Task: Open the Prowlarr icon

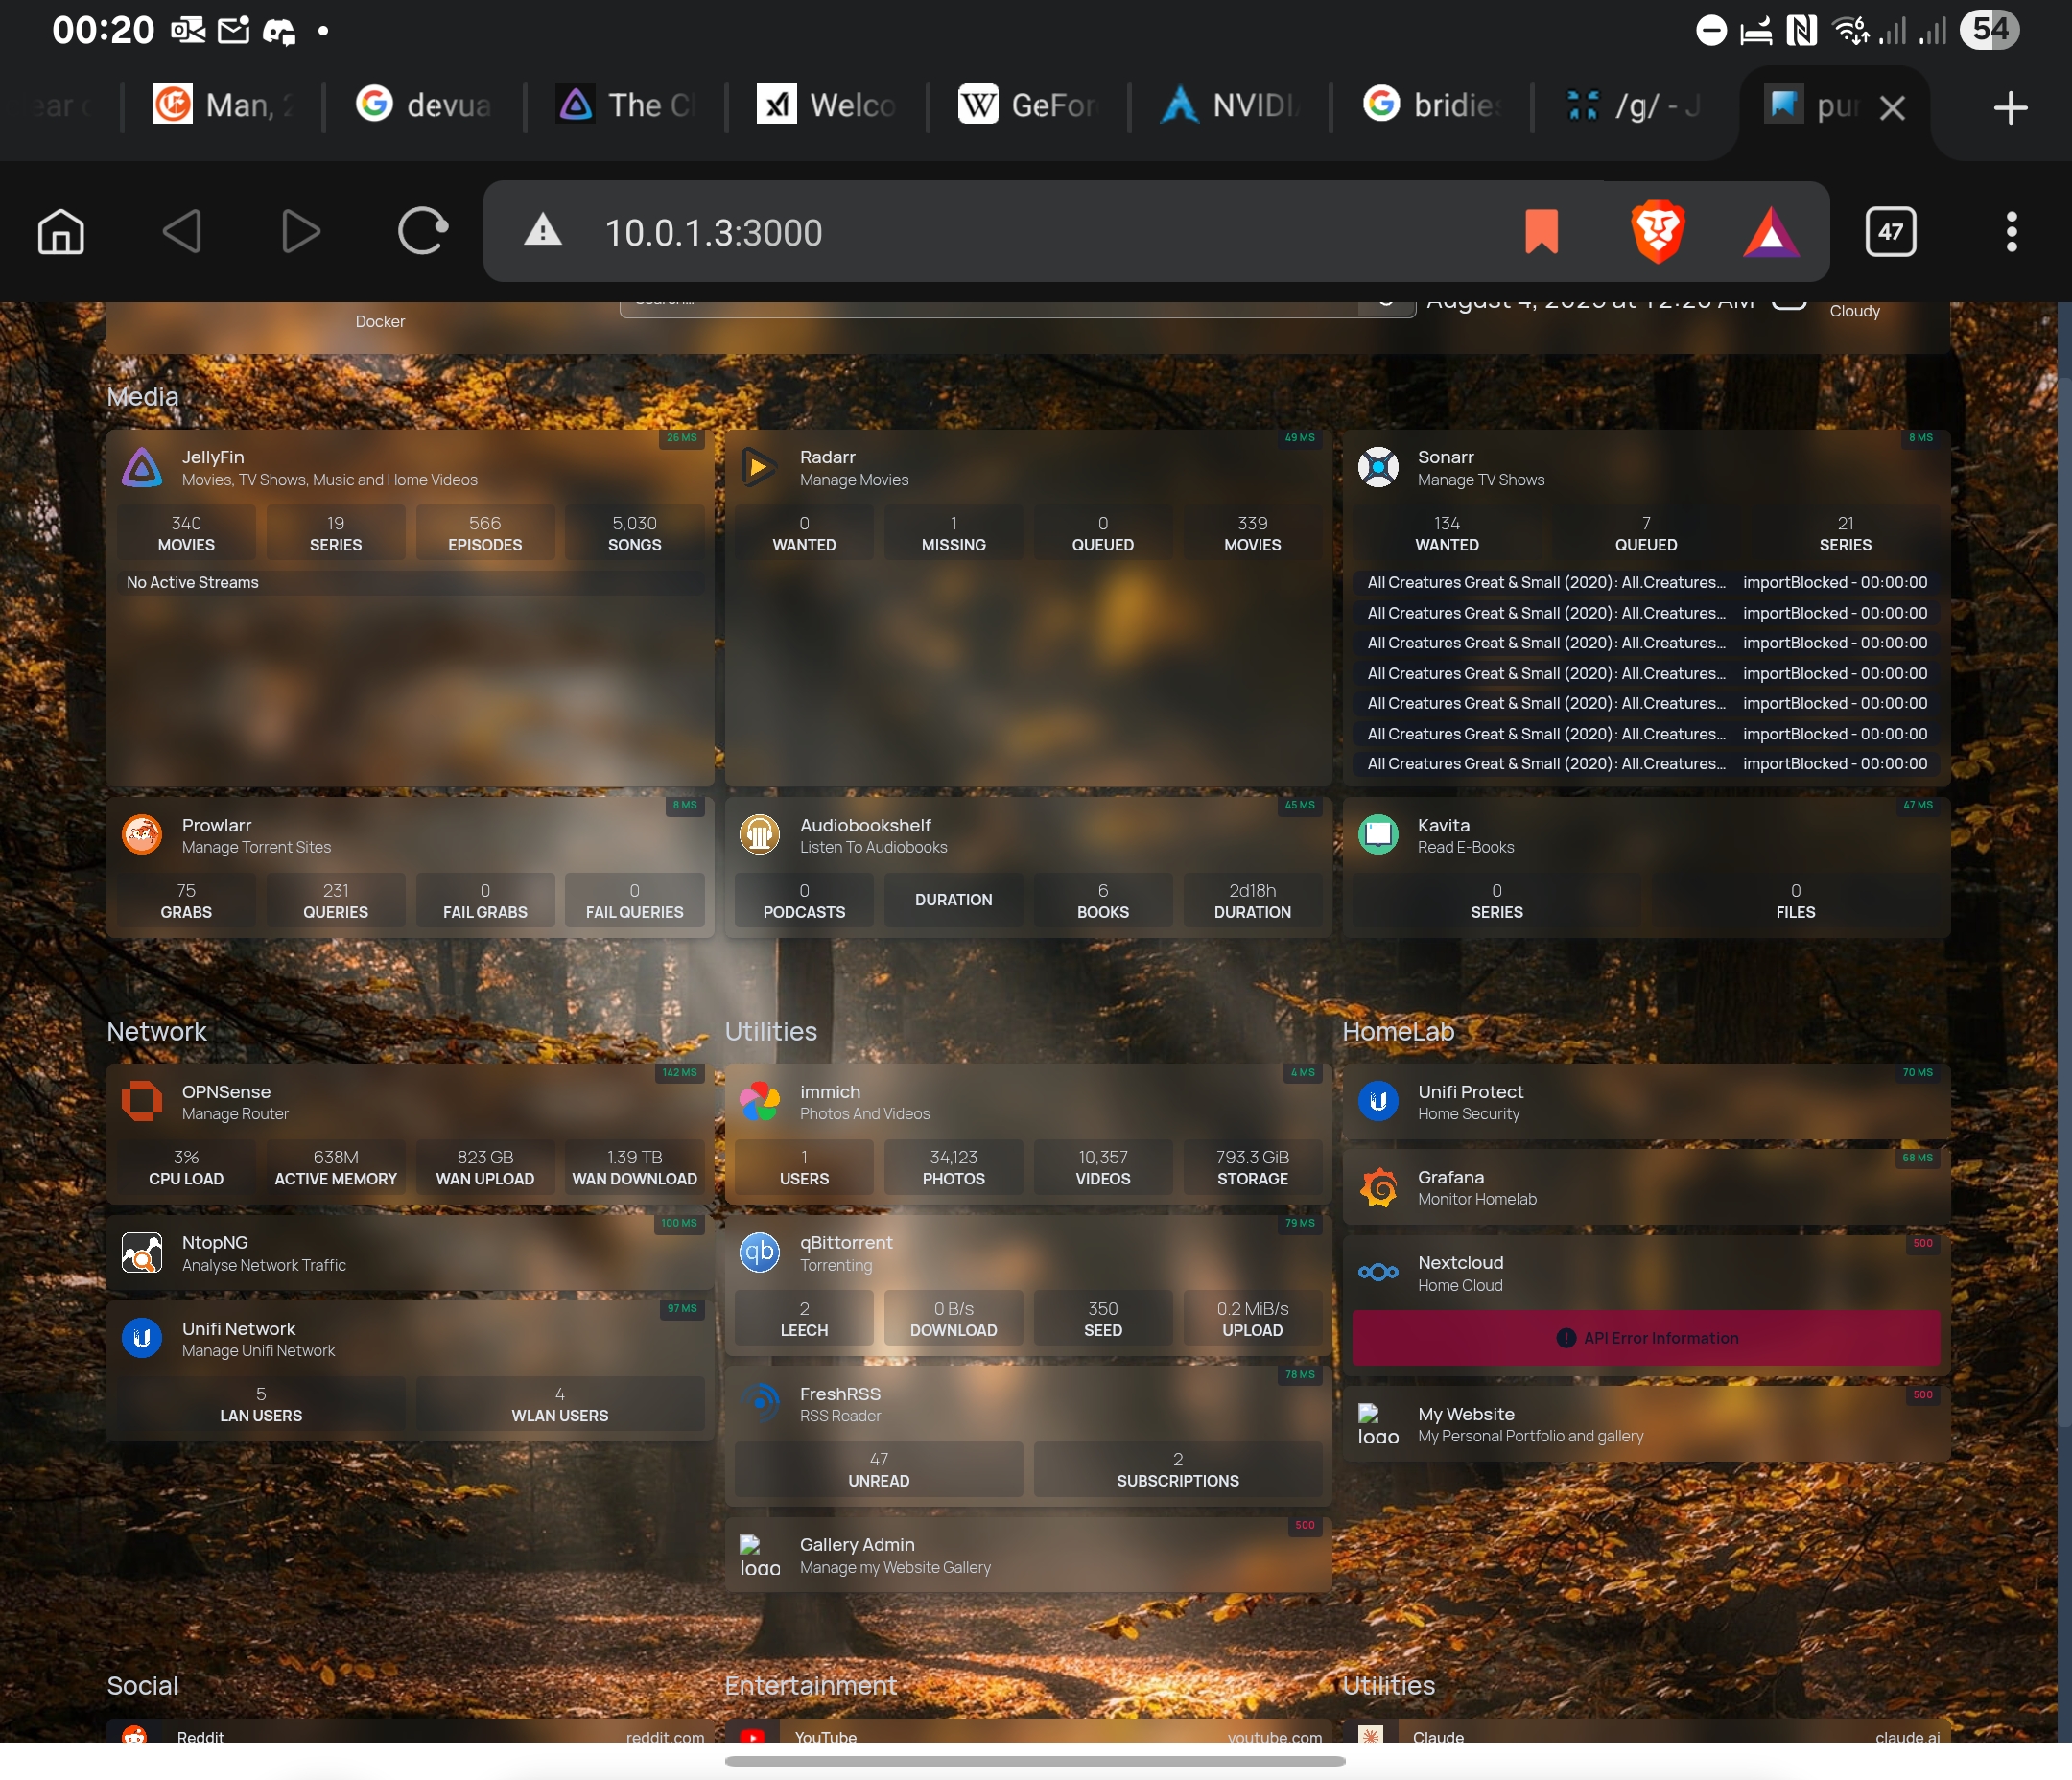Action: coord(142,834)
